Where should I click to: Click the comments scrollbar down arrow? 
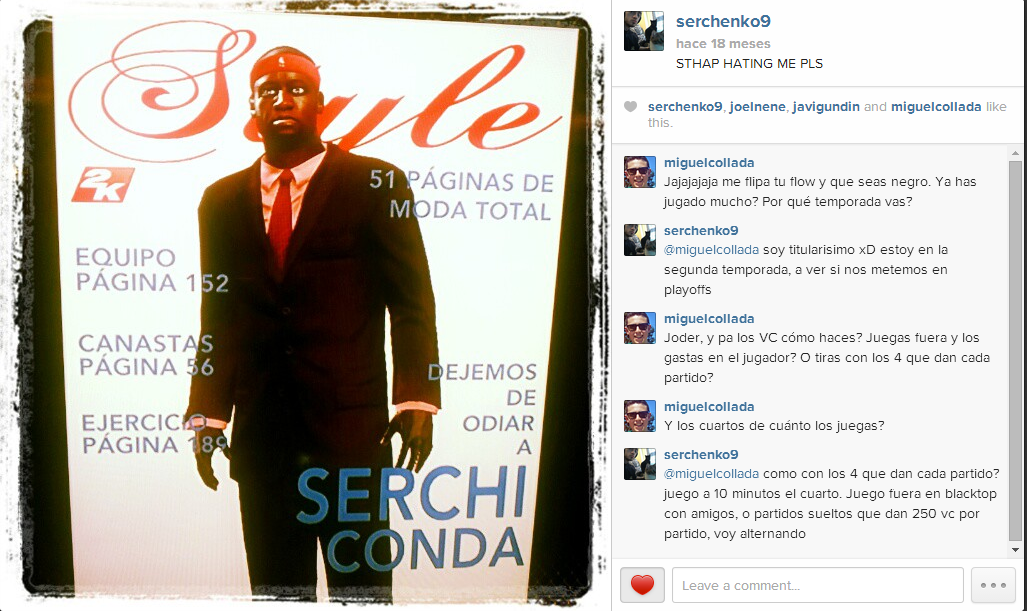click(1015, 550)
